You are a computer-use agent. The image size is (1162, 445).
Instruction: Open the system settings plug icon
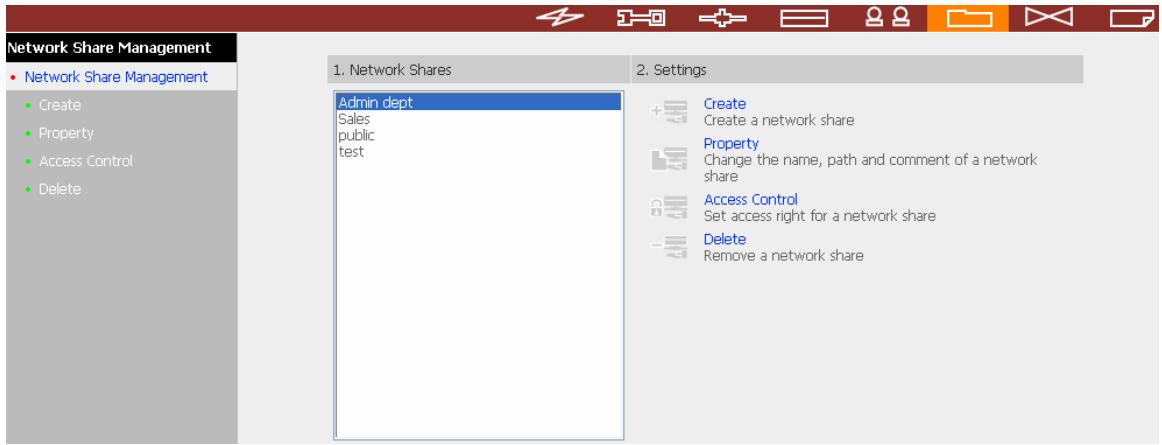pos(641,18)
